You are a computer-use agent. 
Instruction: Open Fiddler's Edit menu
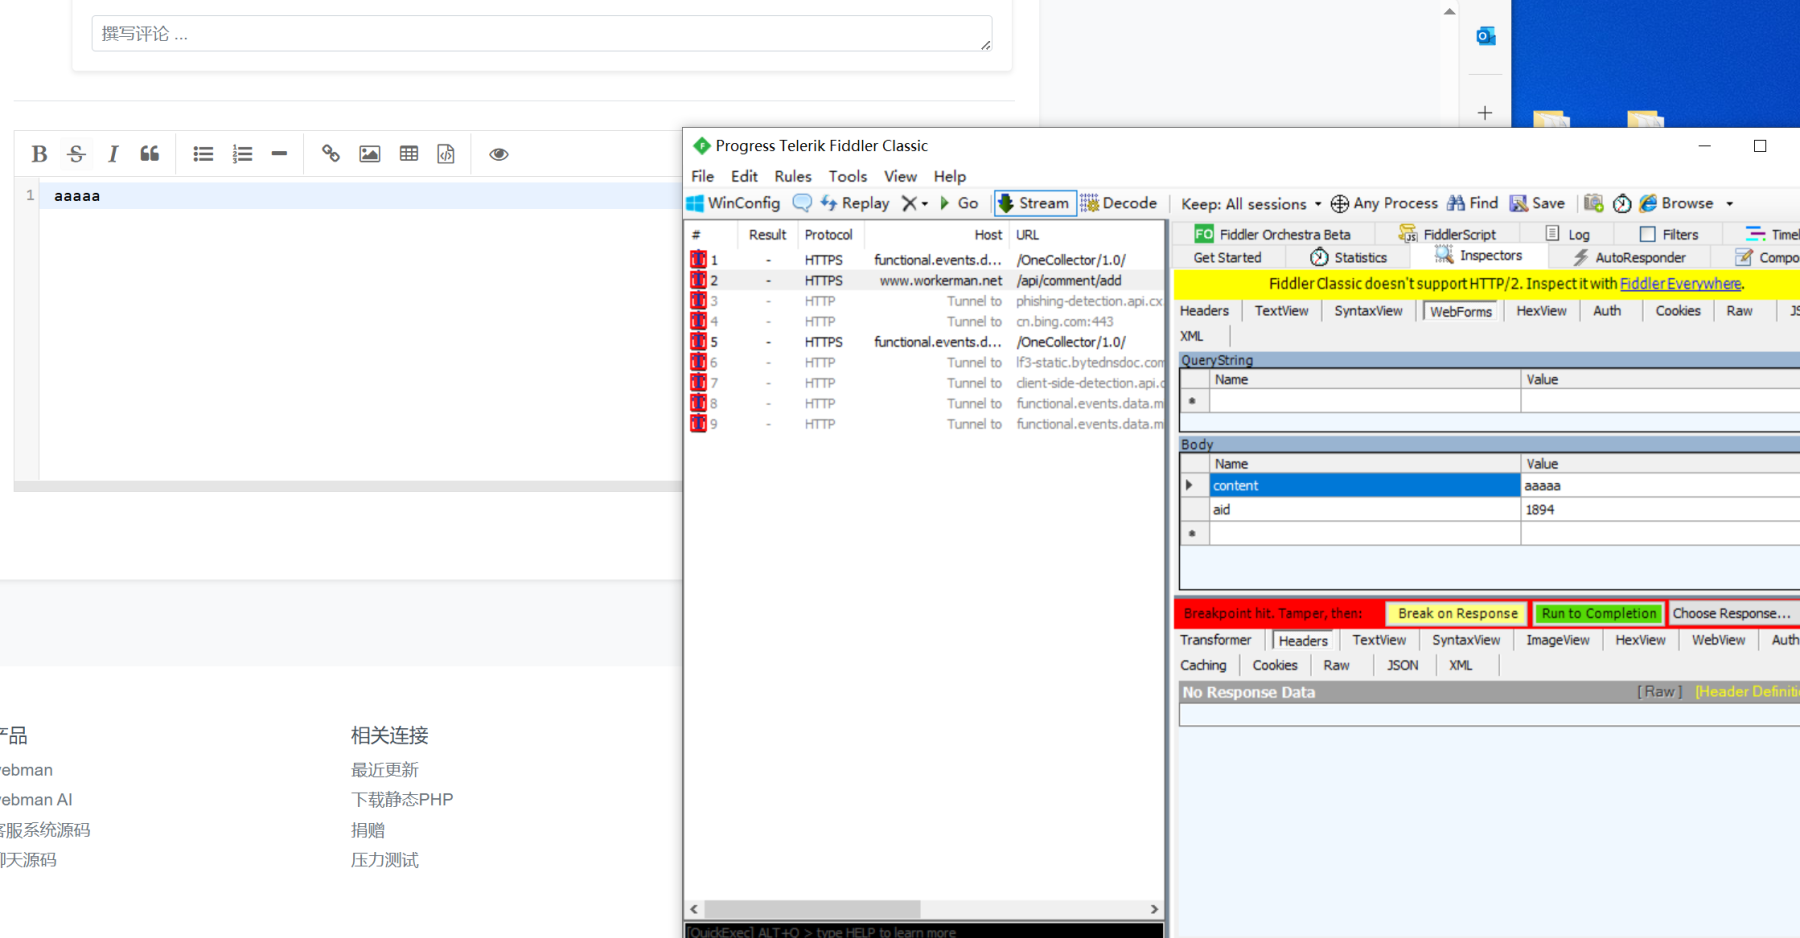(744, 176)
